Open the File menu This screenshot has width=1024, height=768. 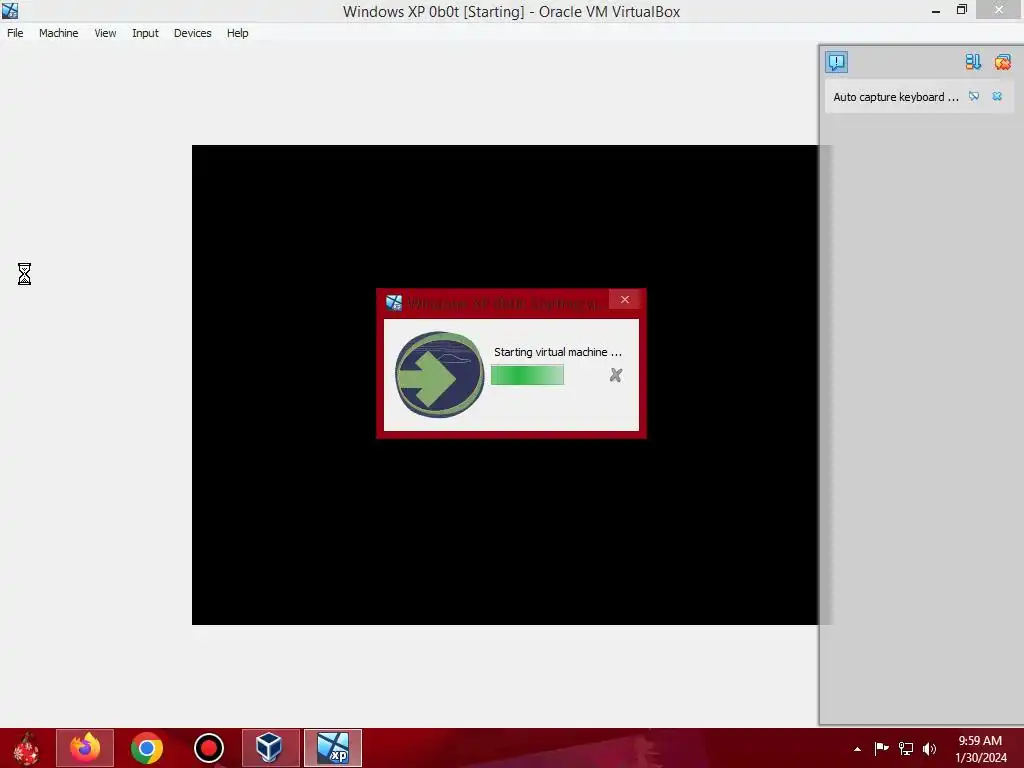click(15, 33)
